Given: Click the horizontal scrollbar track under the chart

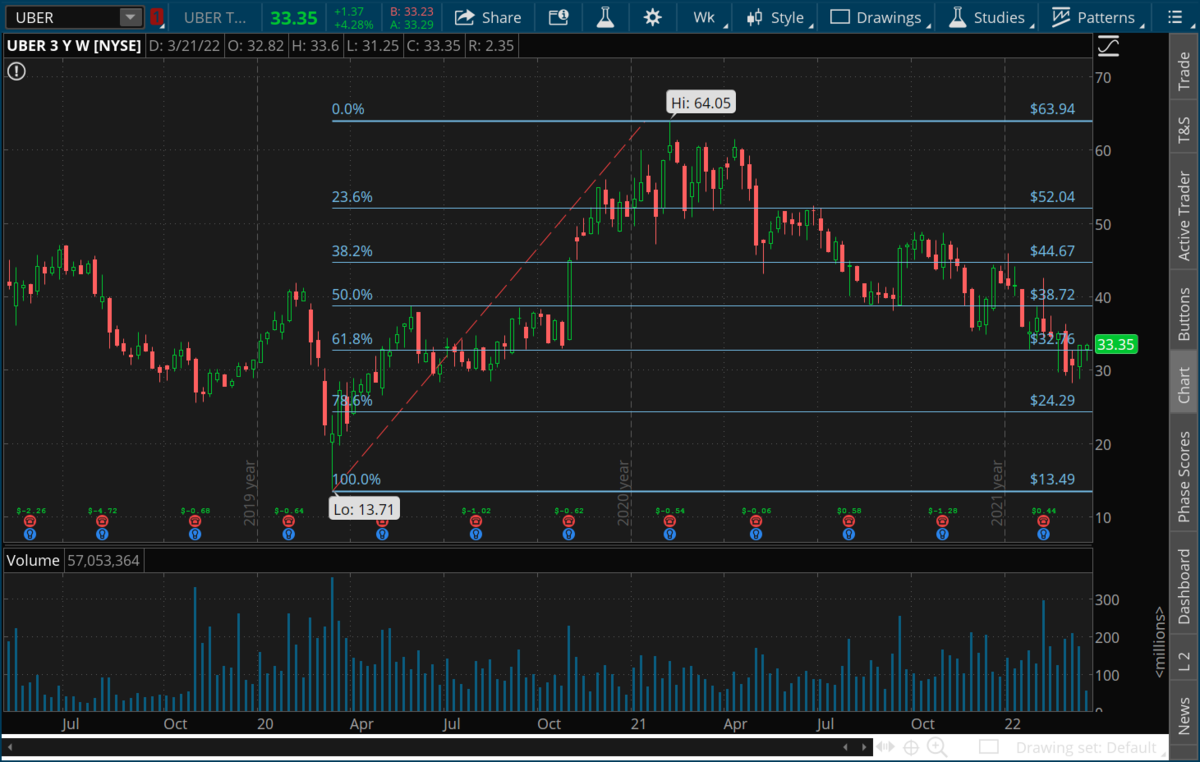Looking at the screenshot, I should coord(437,747).
